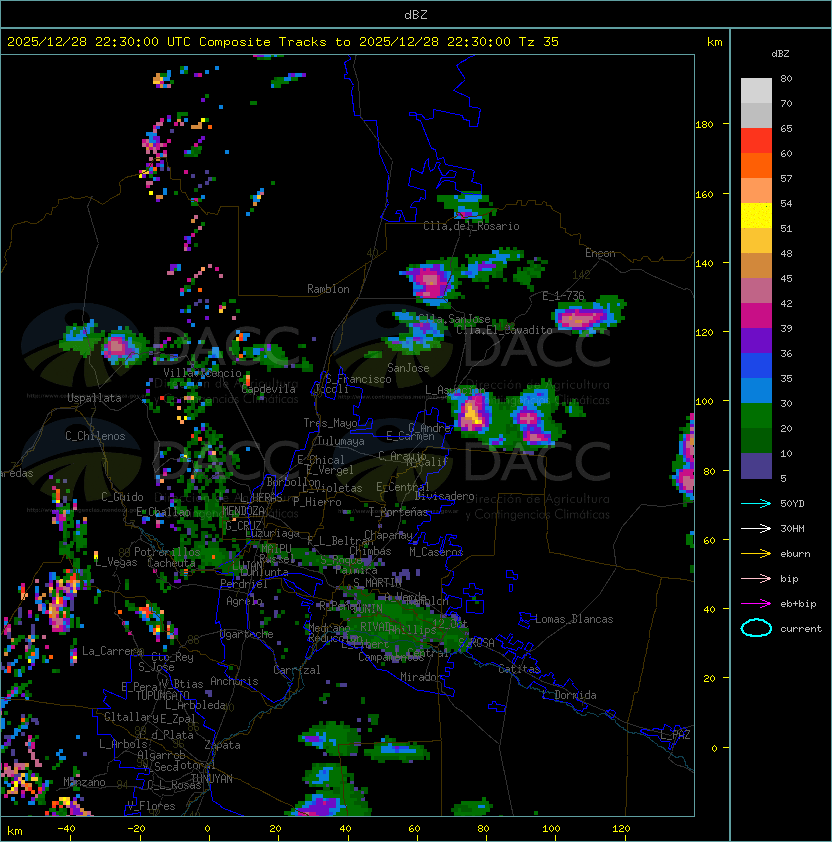Click the yellow eburn arrow in legend

756,554
